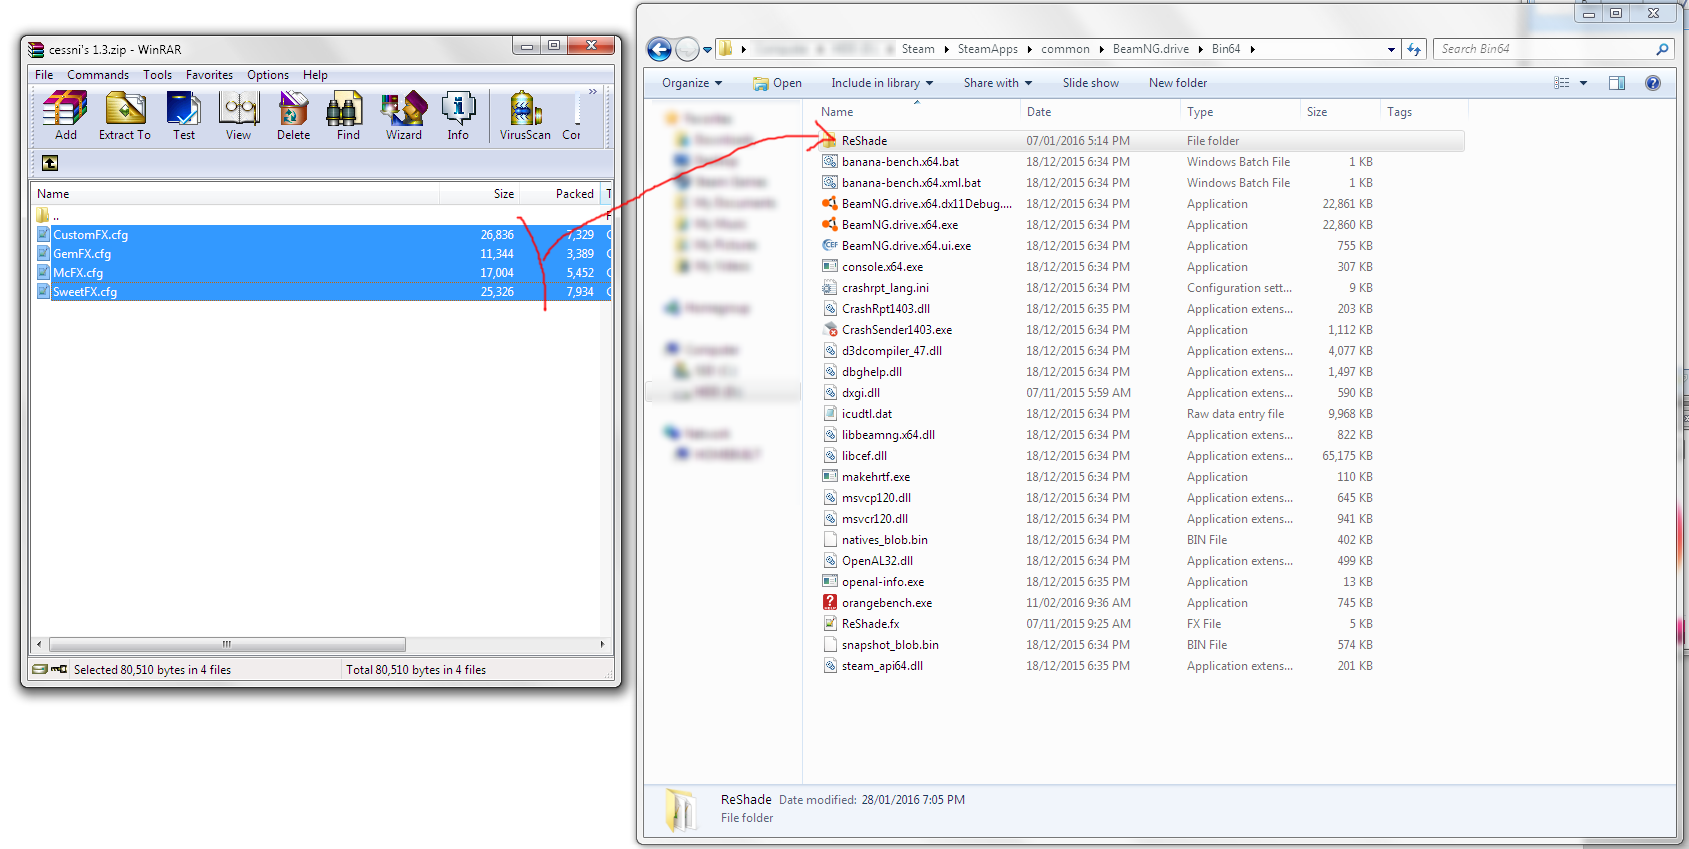The image size is (1689, 849).
Task: Open the view options dropdown arrow
Action: coord(1583,83)
